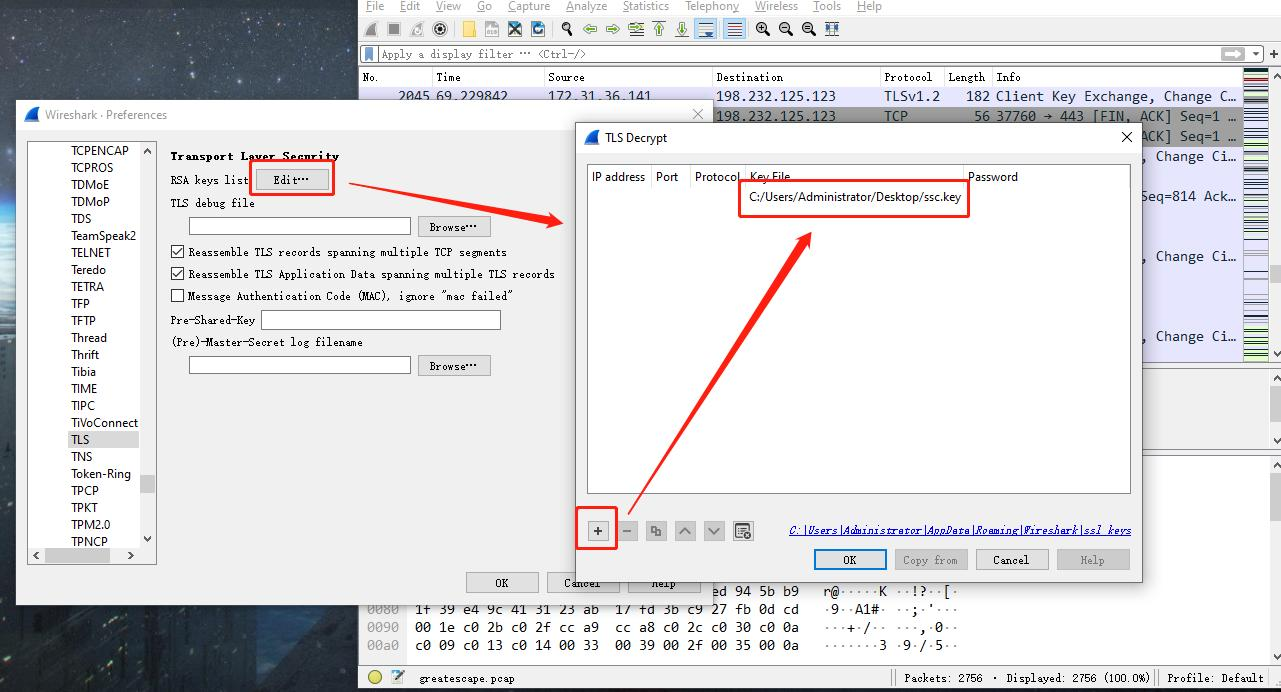The height and width of the screenshot is (692, 1281).
Task: Select the ssc.key Key File entry
Action: point(855,197)
